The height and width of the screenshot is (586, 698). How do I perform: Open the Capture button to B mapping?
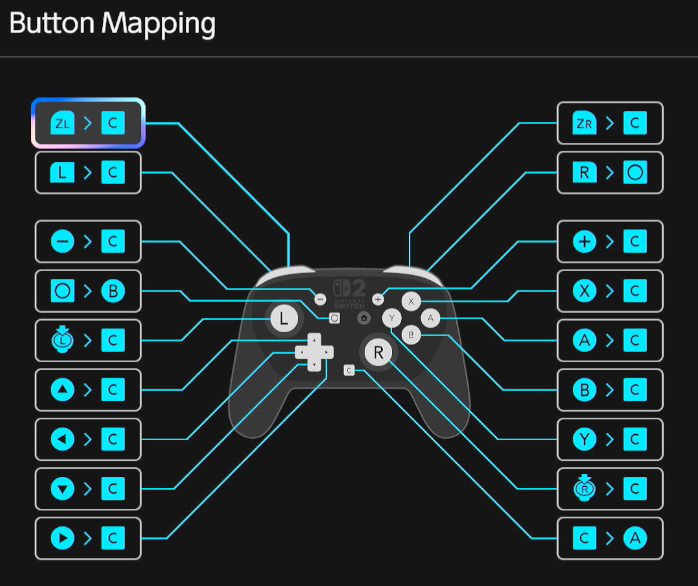[x=88, y=291]
